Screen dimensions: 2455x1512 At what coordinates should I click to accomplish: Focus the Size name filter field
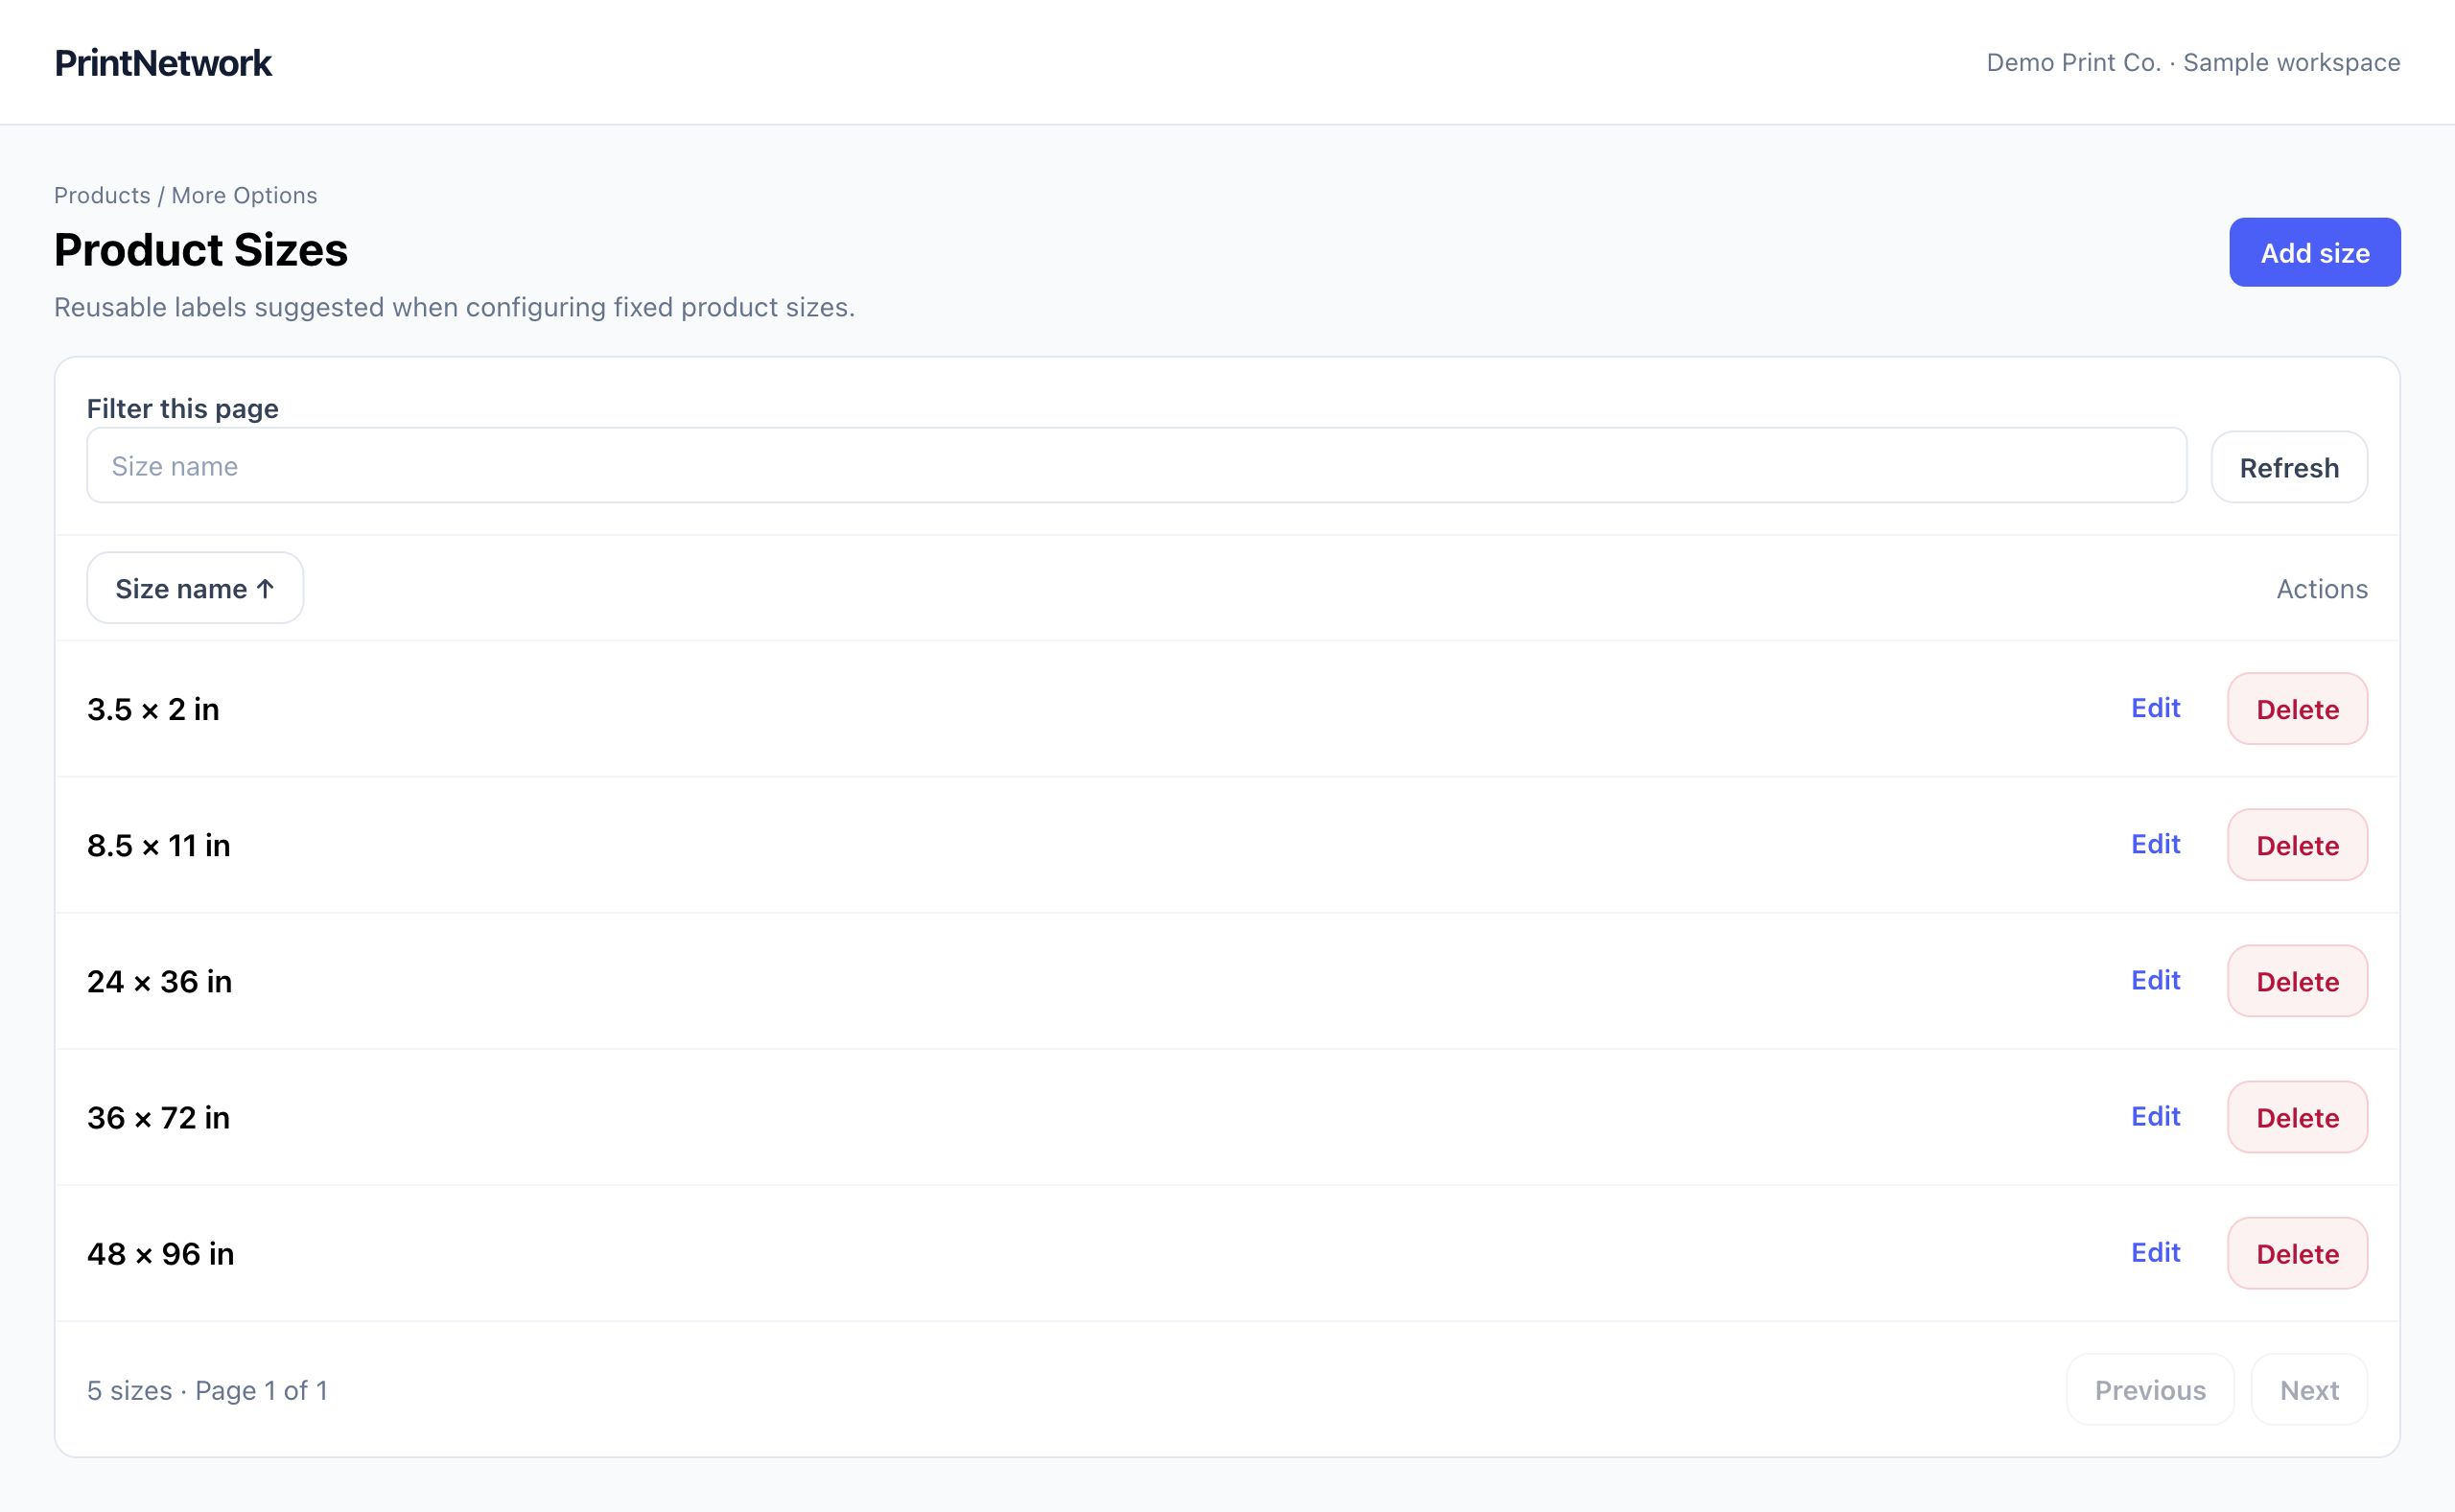(x=1136, y=465)
